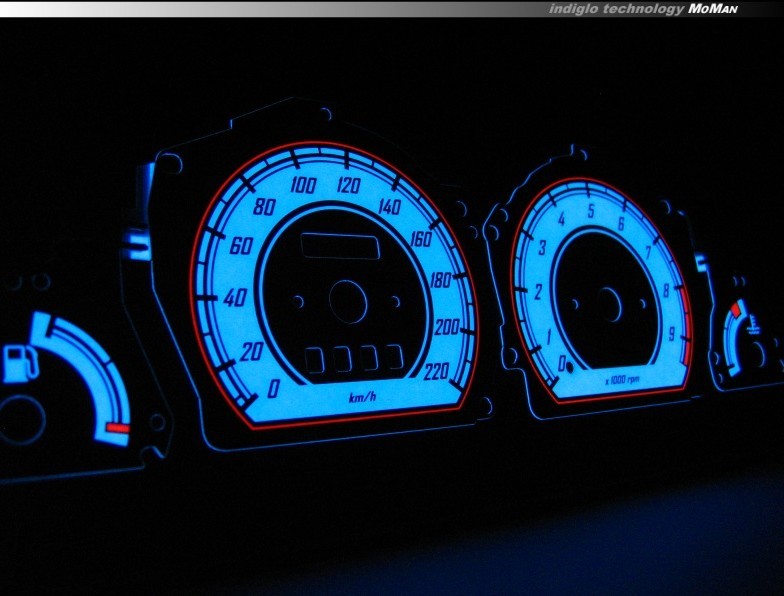Click the 0 mark on the speedometer
The image size is (784, 596).
point(274,388)
